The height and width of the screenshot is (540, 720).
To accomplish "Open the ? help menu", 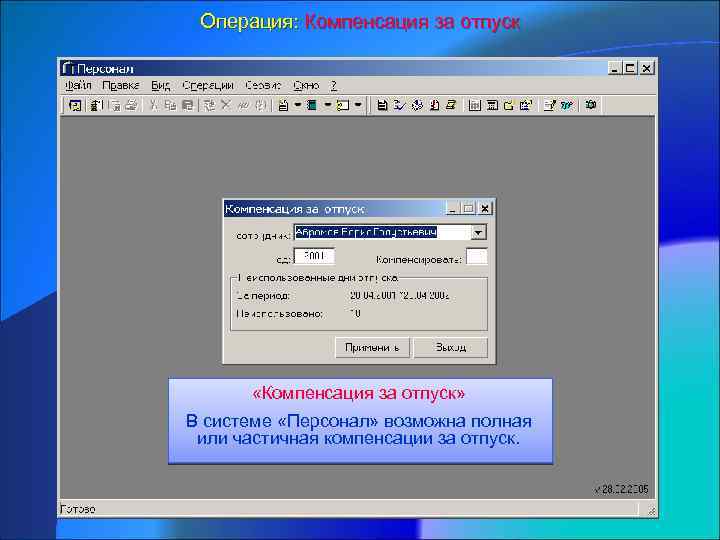I will 334,85.
